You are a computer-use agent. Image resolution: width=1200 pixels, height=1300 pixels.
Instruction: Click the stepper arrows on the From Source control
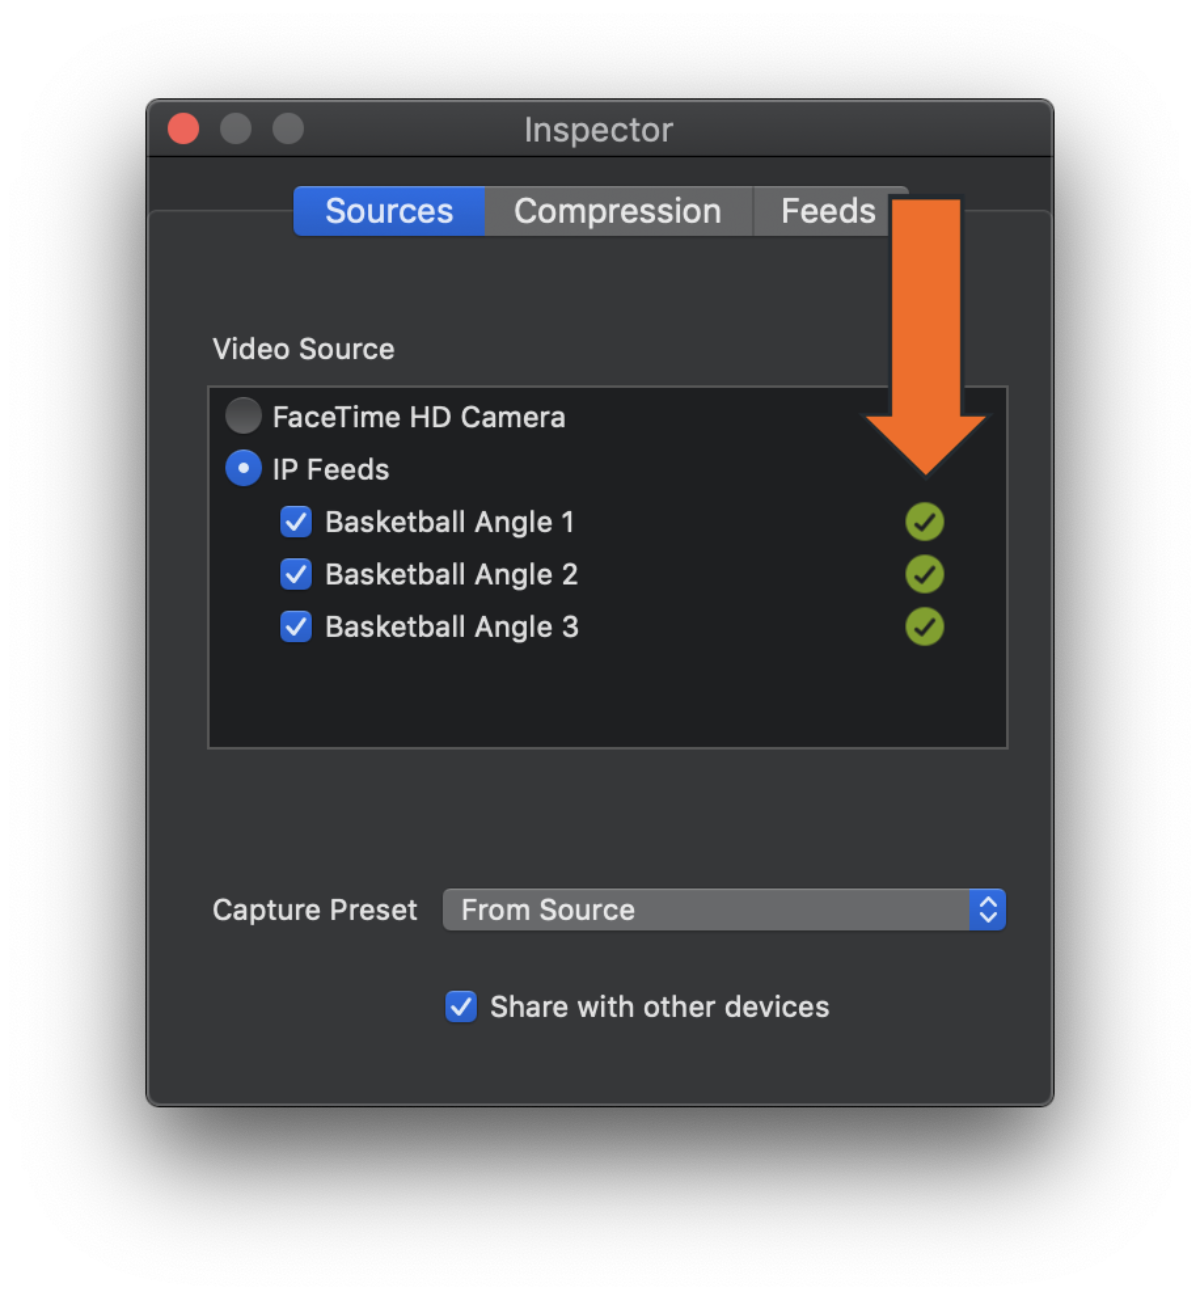tap(988, 910)
